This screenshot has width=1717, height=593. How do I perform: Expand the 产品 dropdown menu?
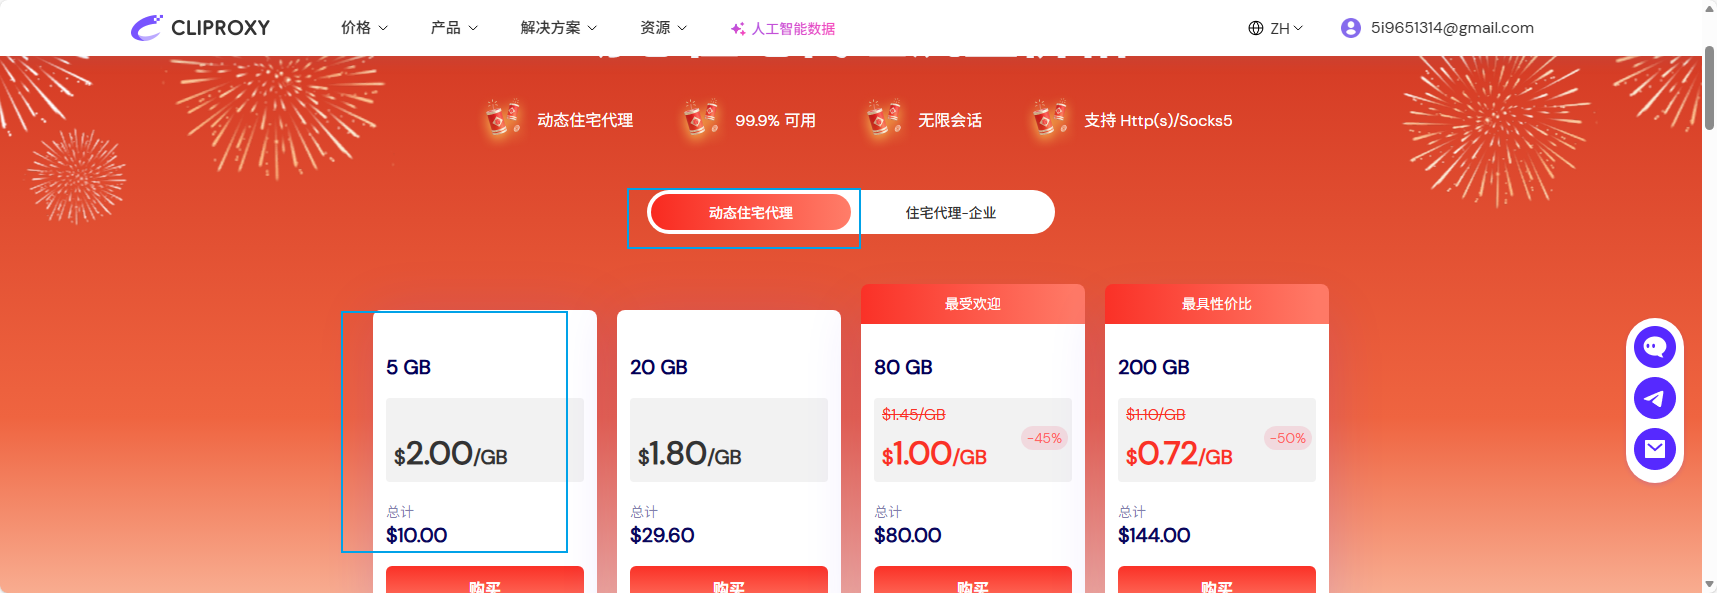click(454, 28)
